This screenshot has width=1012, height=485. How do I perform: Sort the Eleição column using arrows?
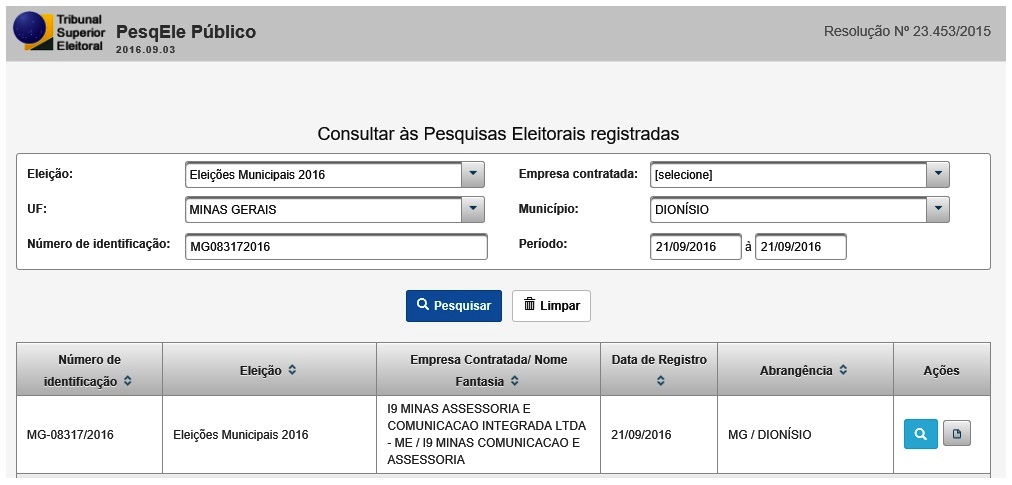coord(292,370)
